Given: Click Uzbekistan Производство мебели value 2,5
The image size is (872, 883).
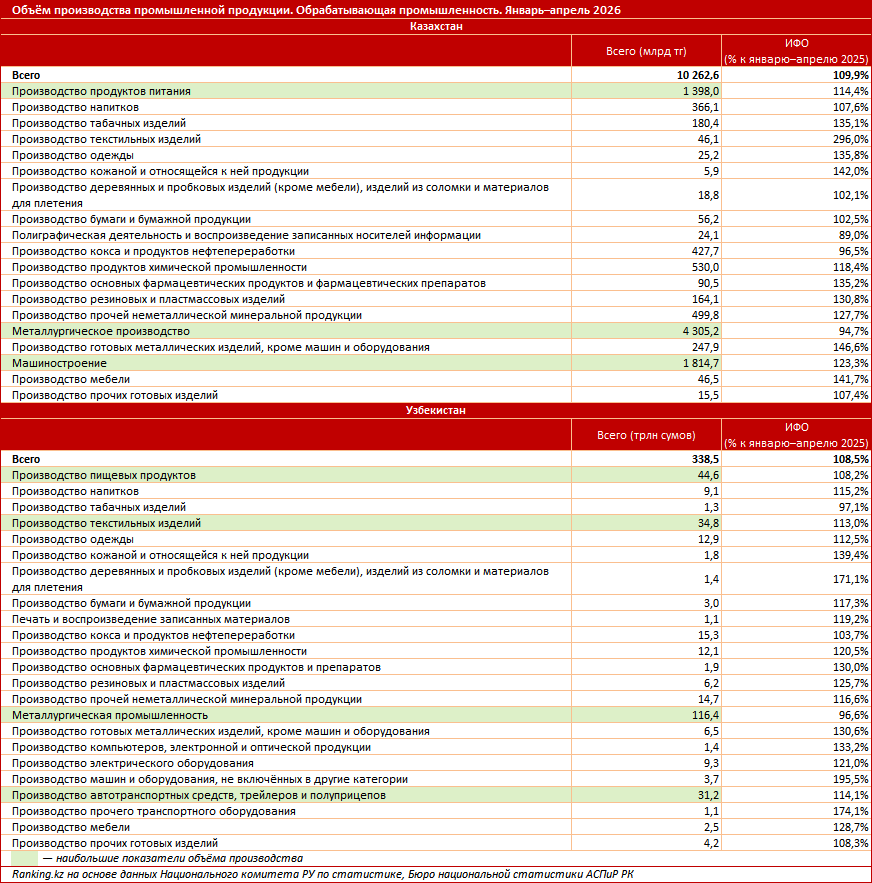Looking at the screenshot, I should pyautogui.click(x=711, y=827).
